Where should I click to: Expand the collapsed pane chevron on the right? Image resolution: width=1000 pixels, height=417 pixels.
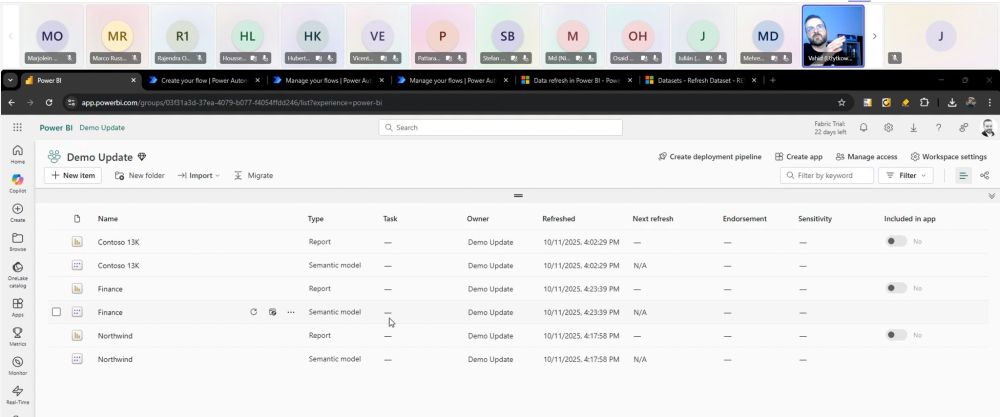point(992,196)
